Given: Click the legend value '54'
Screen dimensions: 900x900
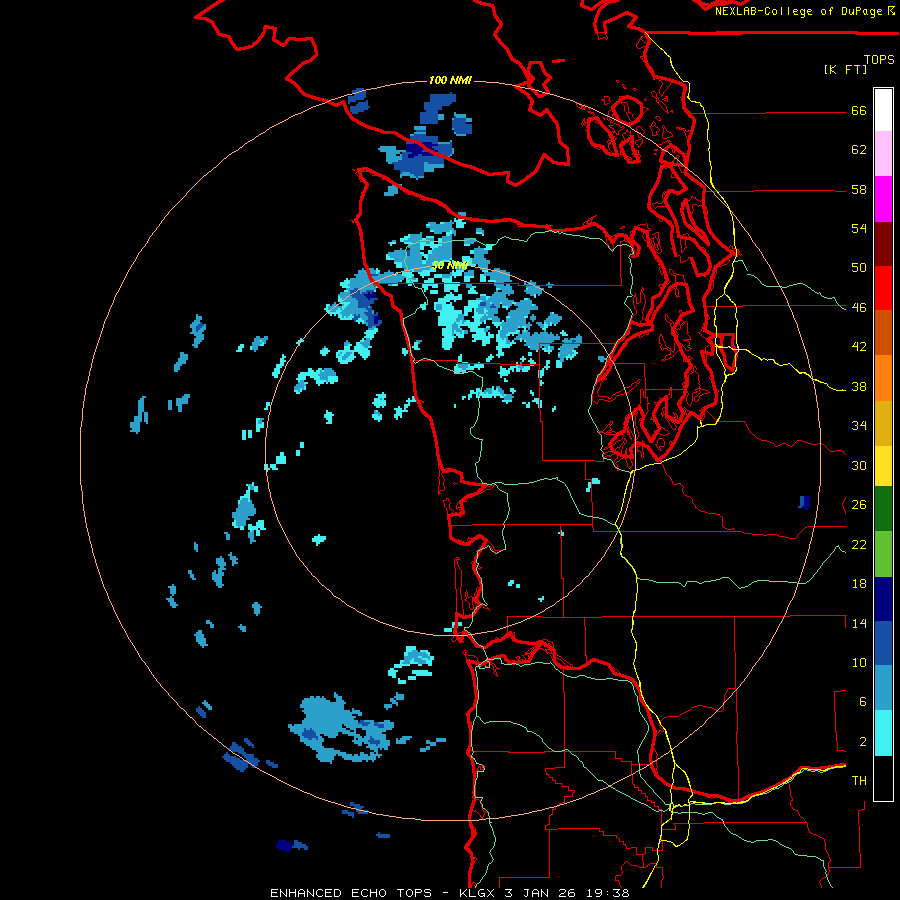Looking at the screenshot, I should 859,228.
